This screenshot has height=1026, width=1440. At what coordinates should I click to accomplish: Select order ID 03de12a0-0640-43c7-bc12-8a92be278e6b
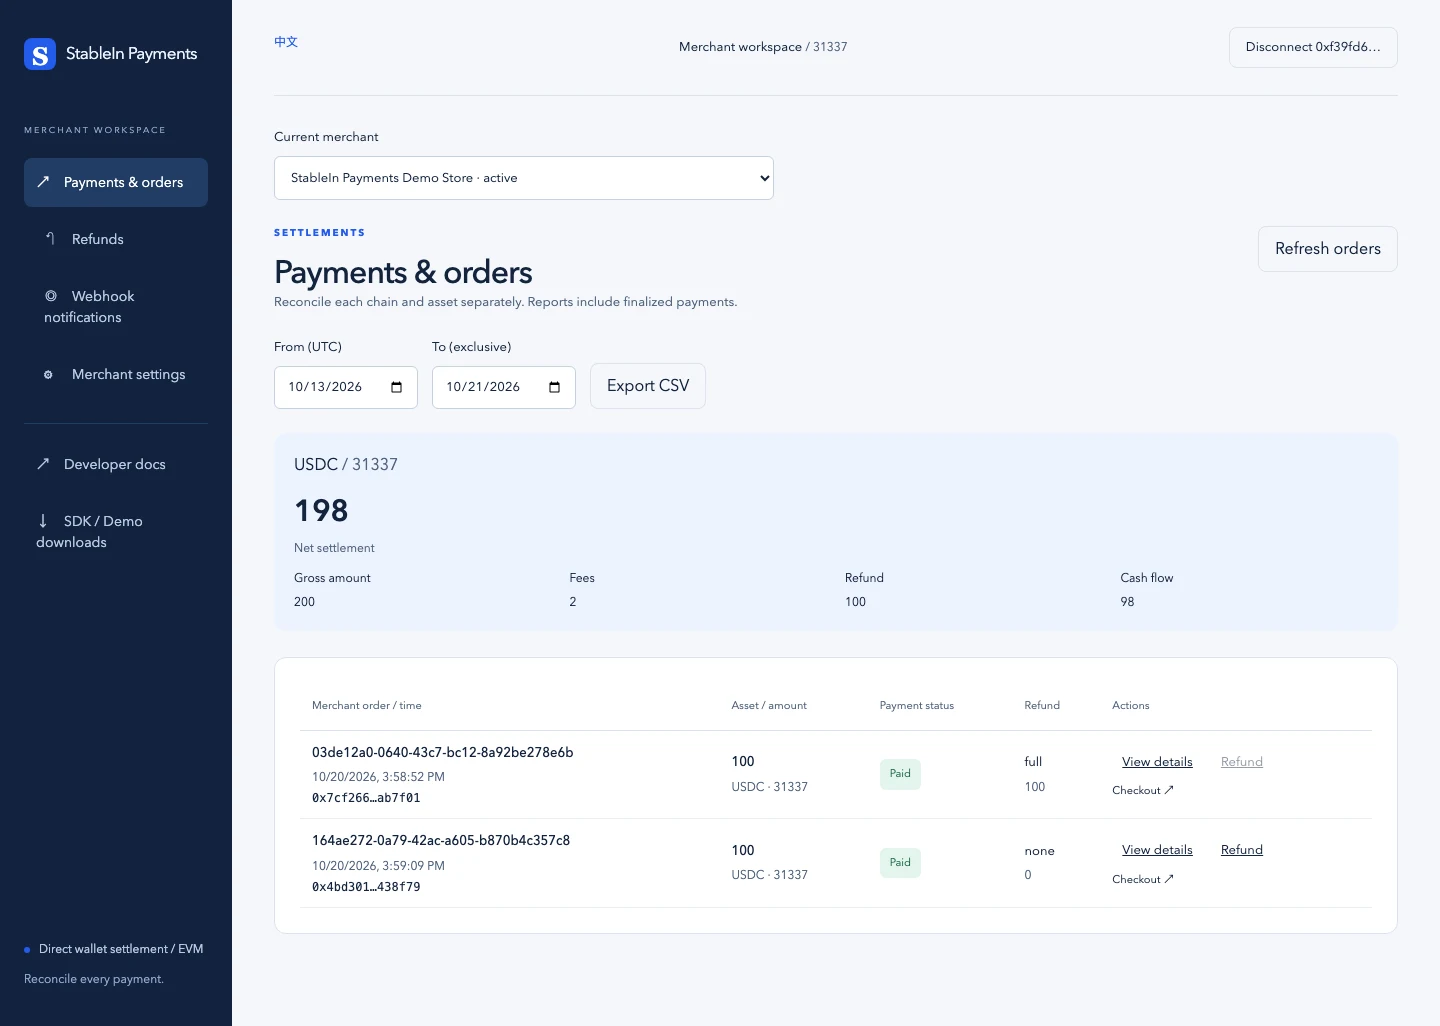coord(443,753)
